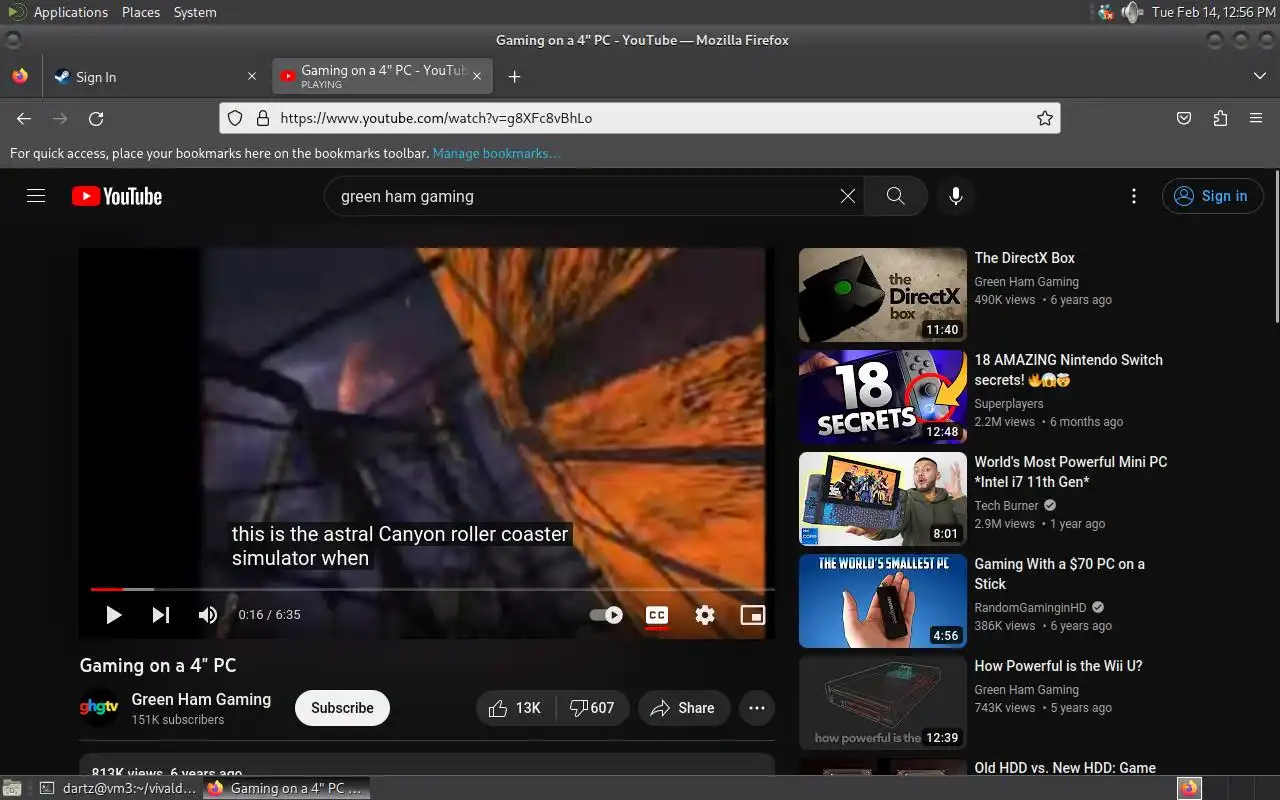Select the Gaming on a 4" PC tab
This screenshot has height=800, width=1280.
click(383, 77)
